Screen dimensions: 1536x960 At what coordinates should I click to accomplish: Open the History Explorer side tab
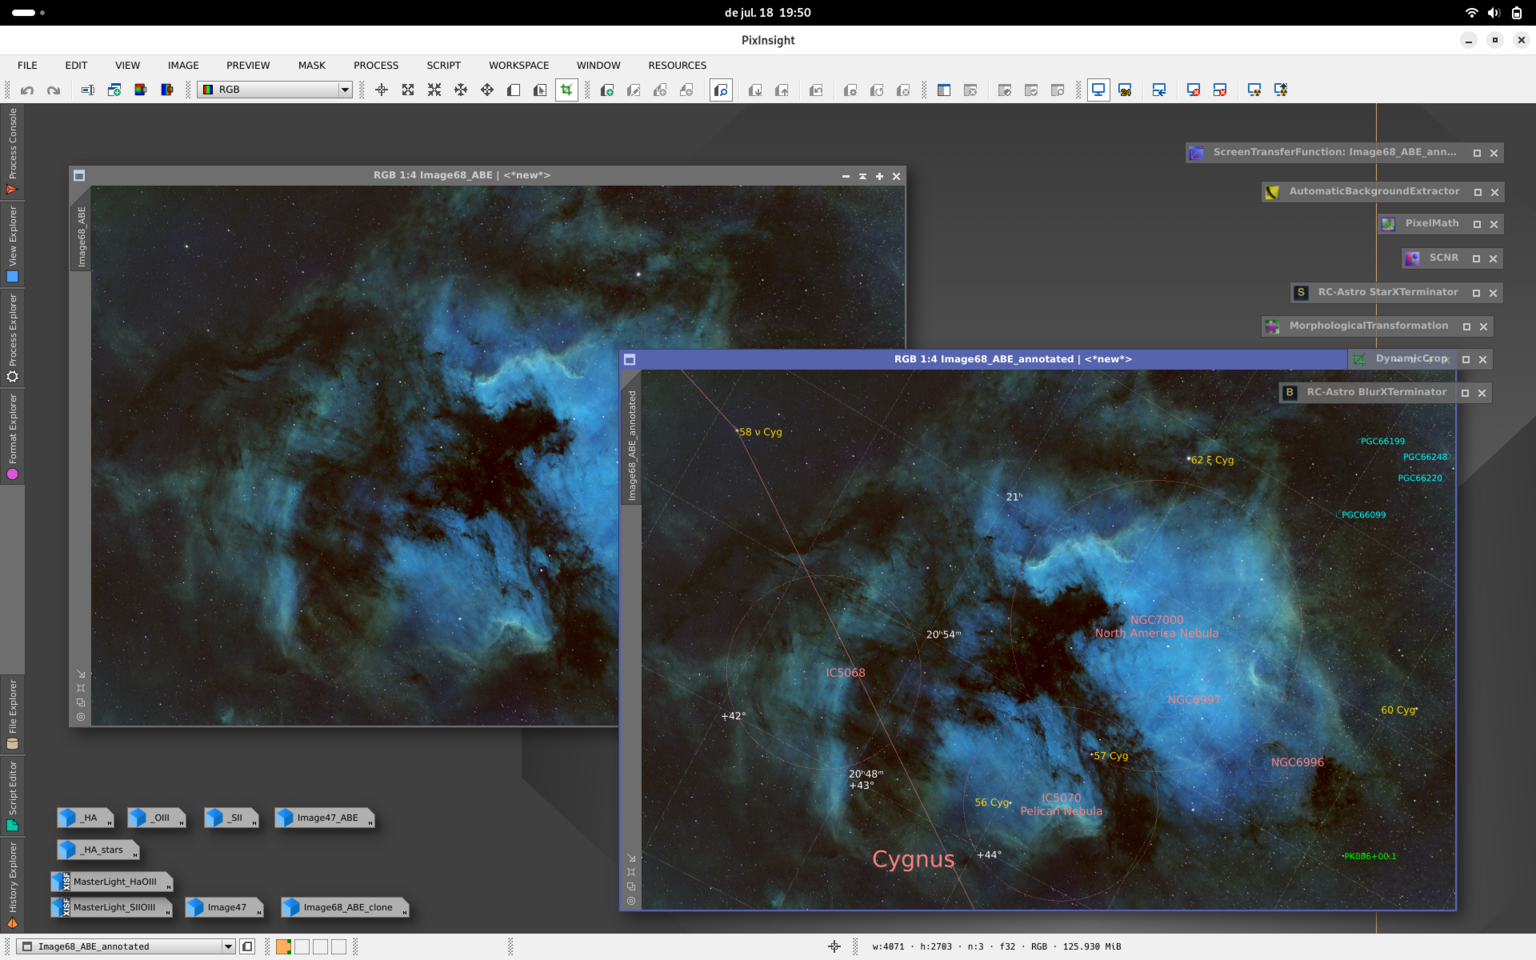tap(12, 886)
